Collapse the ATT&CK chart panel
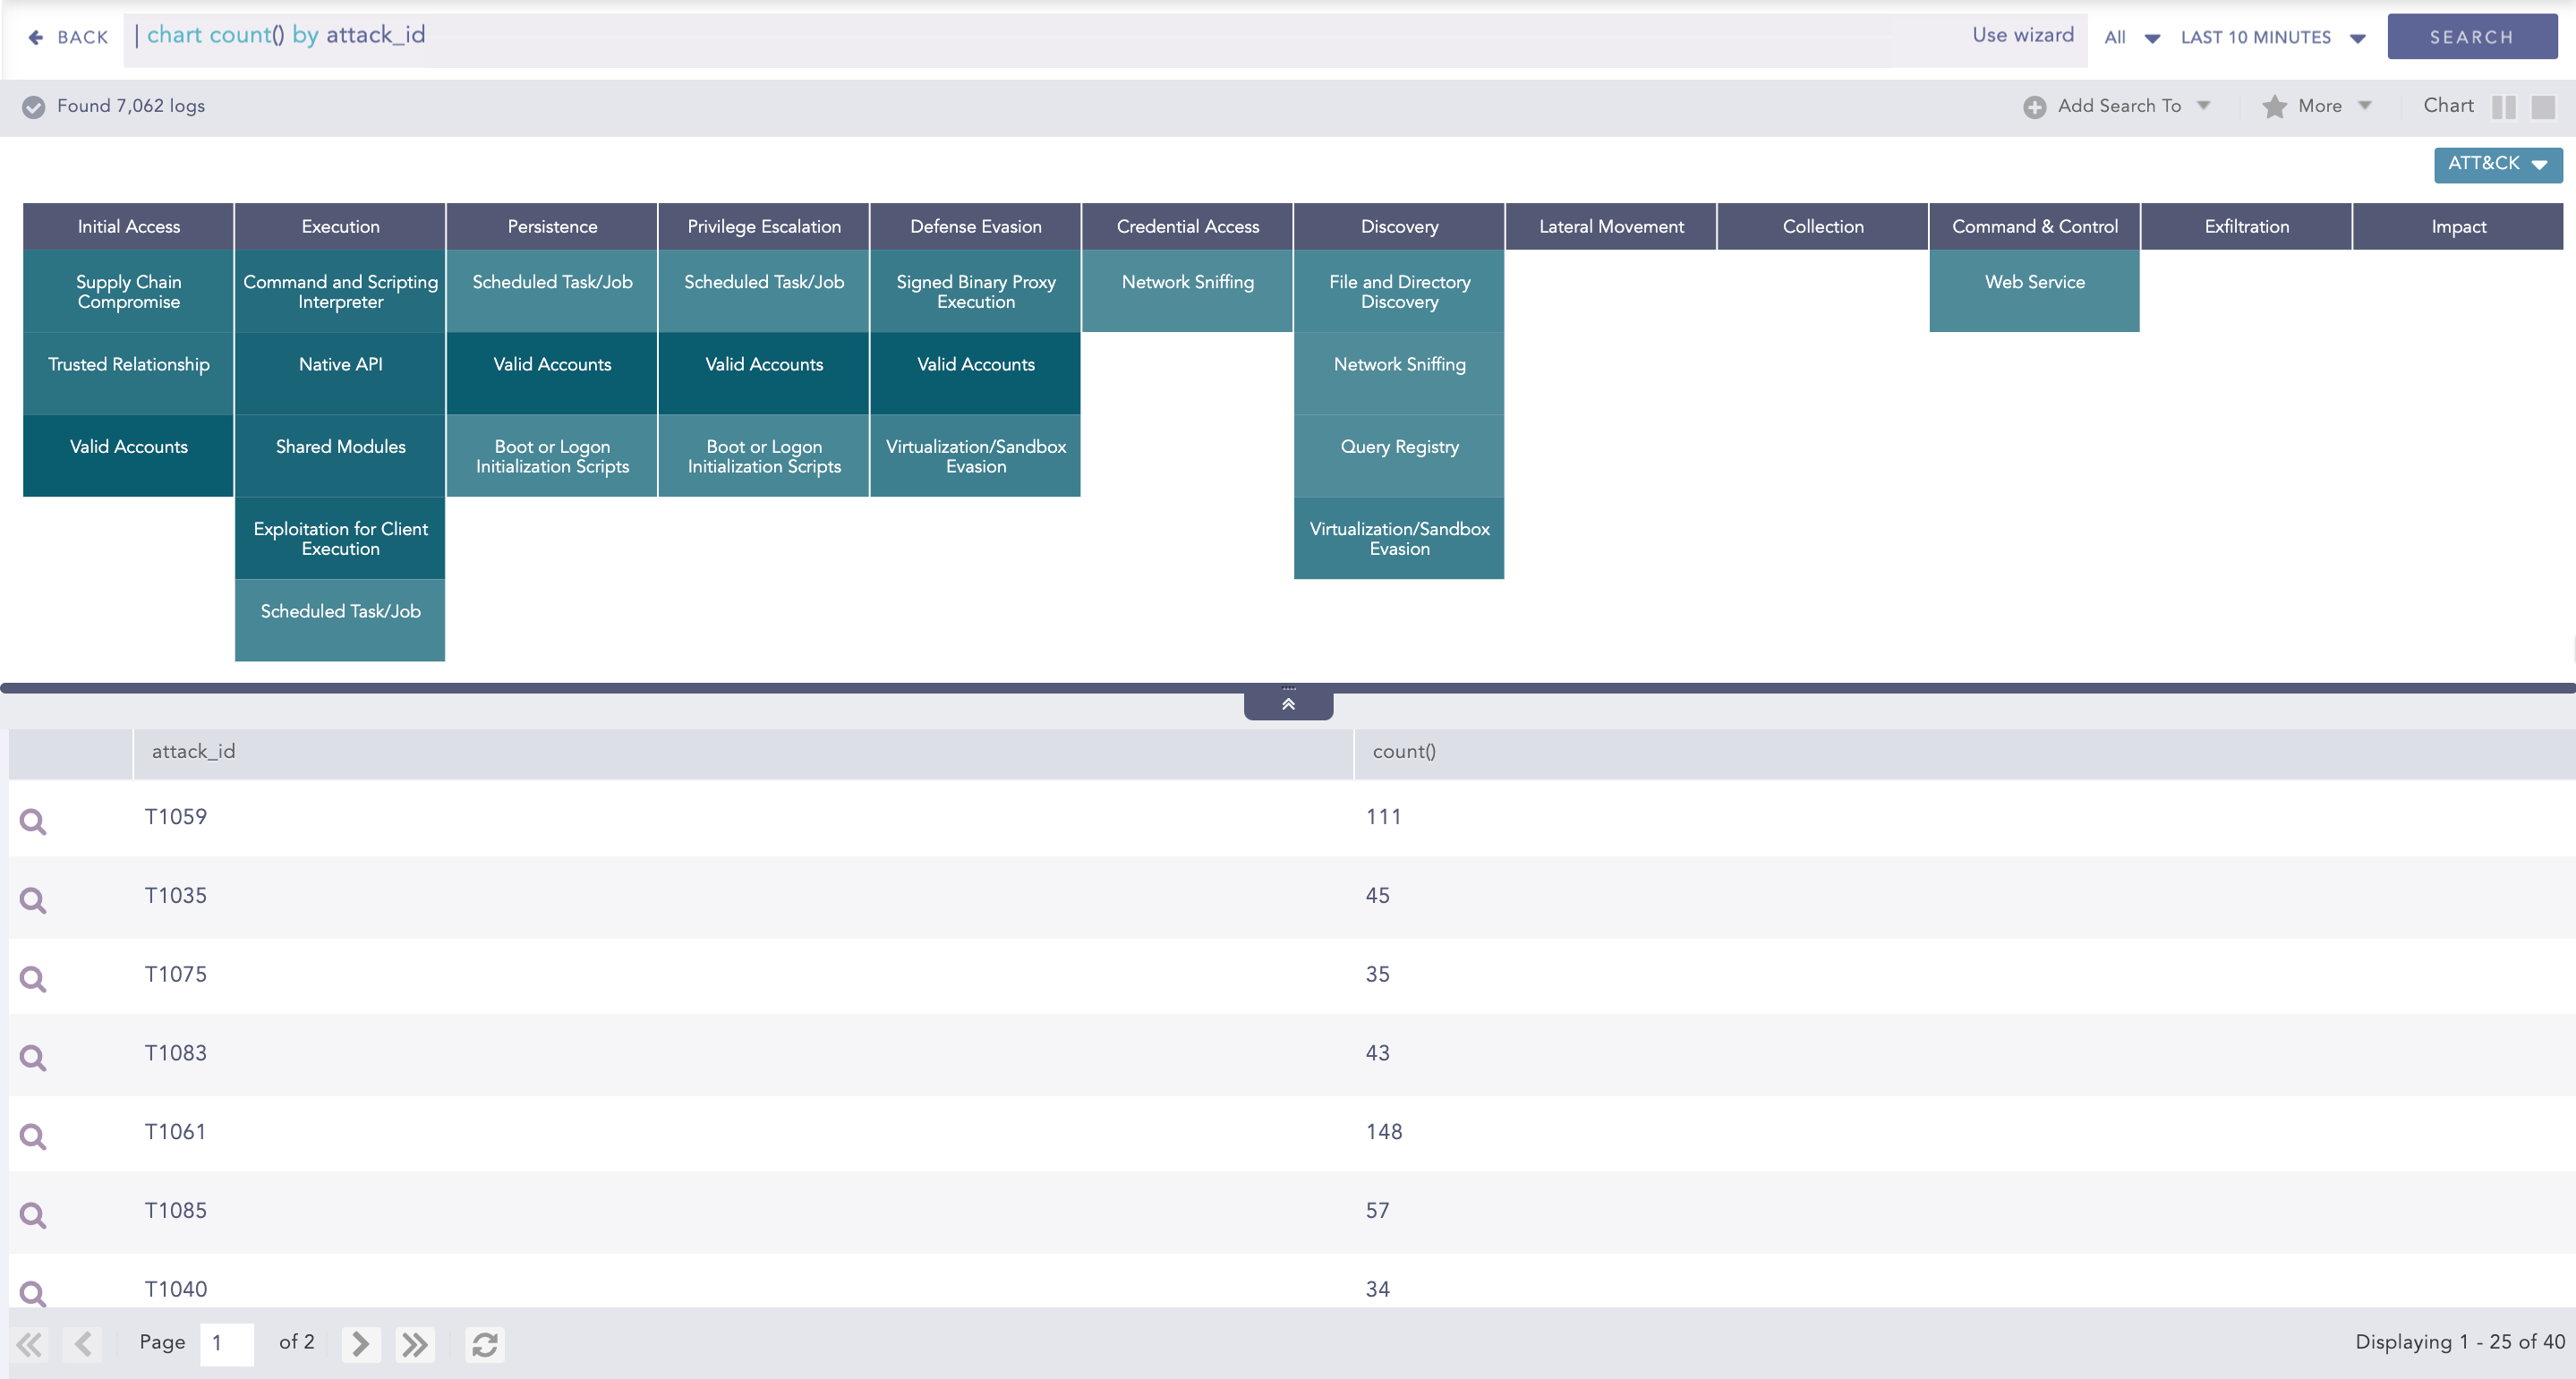2576x1379 pixels. coord(1288,704)
